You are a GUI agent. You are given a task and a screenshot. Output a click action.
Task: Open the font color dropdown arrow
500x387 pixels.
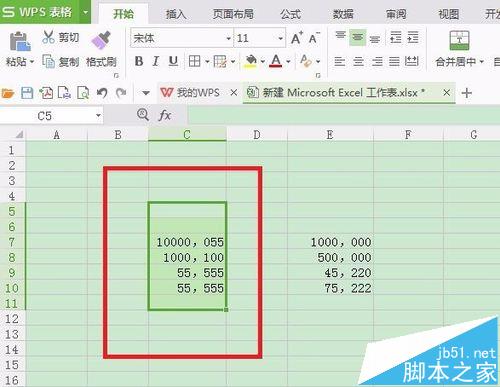288,62
